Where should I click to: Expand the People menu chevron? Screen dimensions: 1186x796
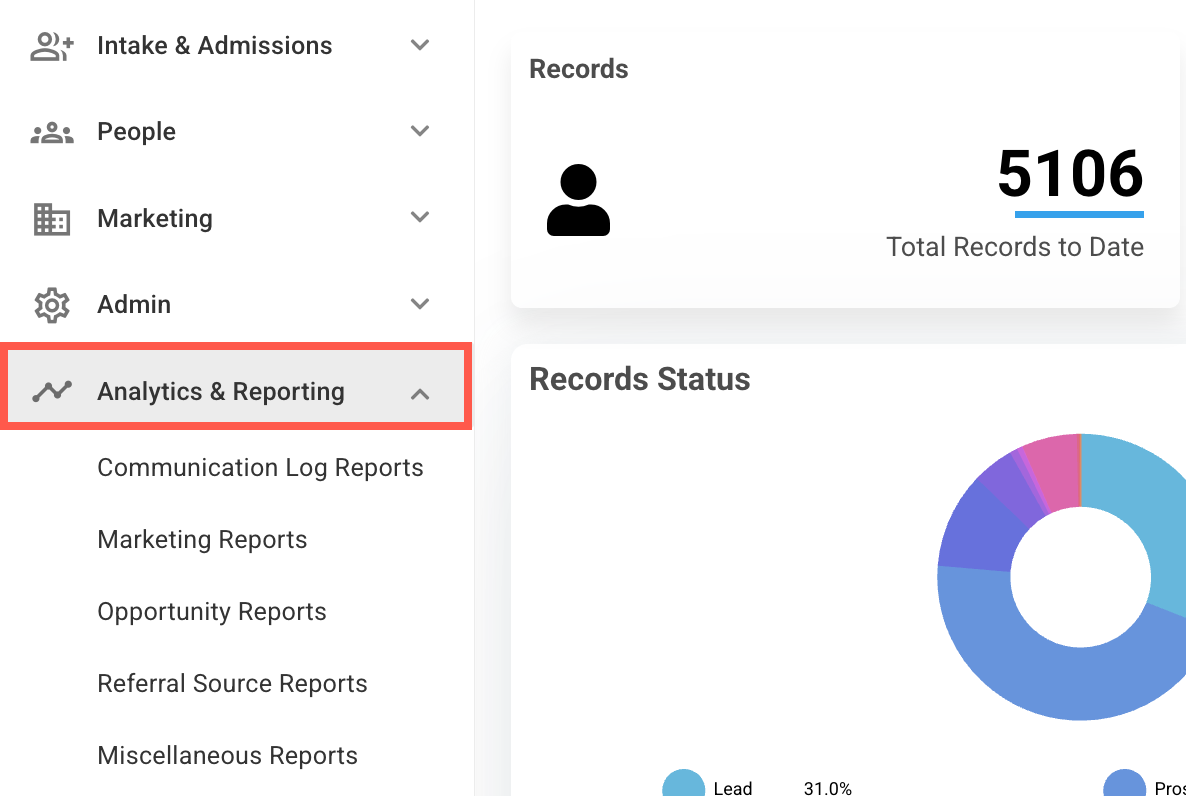tap(420, 131)
